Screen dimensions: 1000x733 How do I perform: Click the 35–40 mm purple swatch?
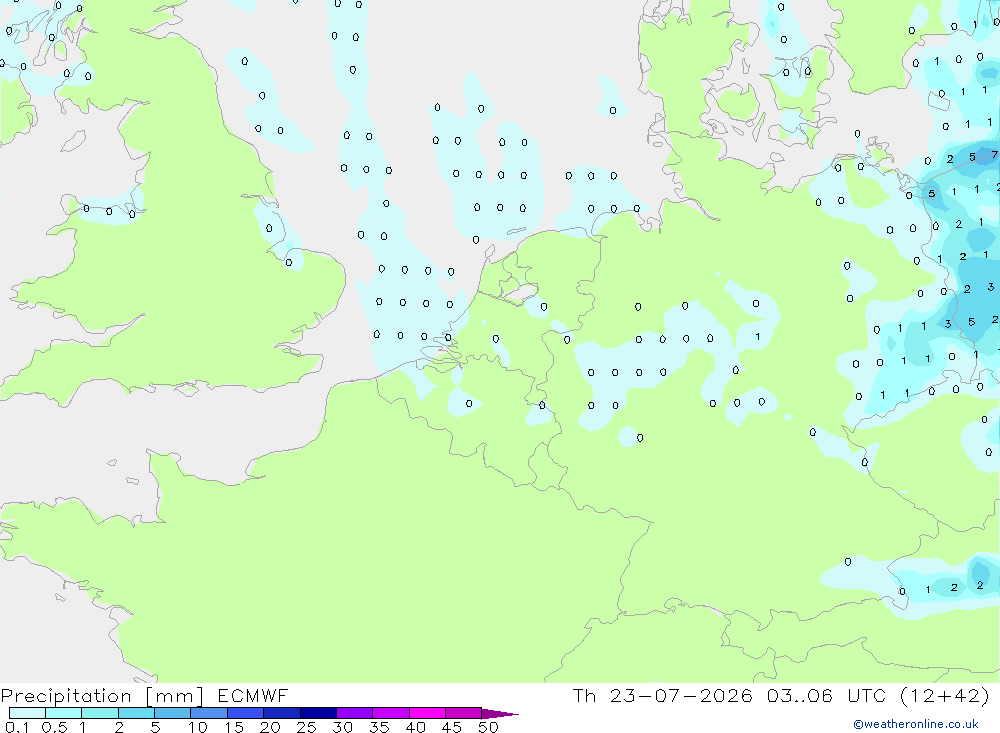[x=390, y=713]
